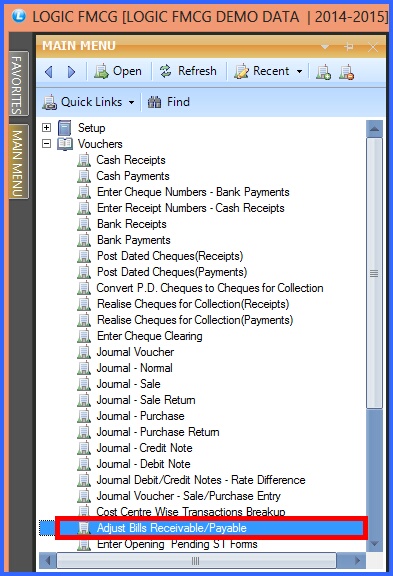Click the Find button
This screenshot has width=393, height=576.
(x=169, y=102)
